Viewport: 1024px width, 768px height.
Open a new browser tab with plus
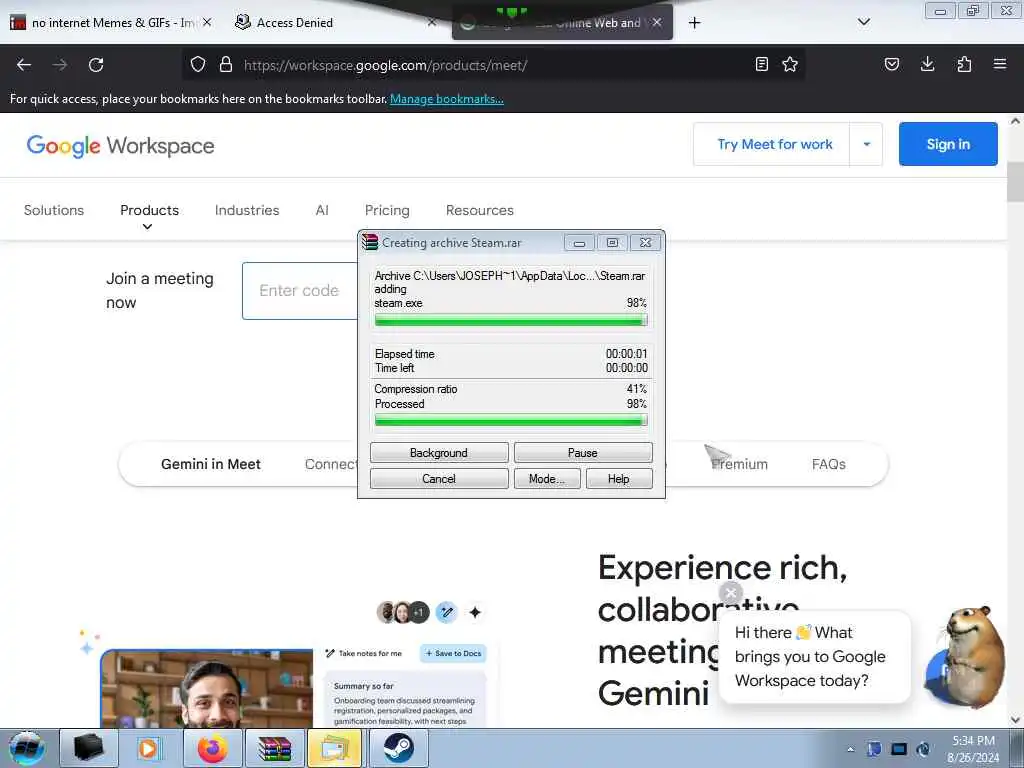(694, 23)
